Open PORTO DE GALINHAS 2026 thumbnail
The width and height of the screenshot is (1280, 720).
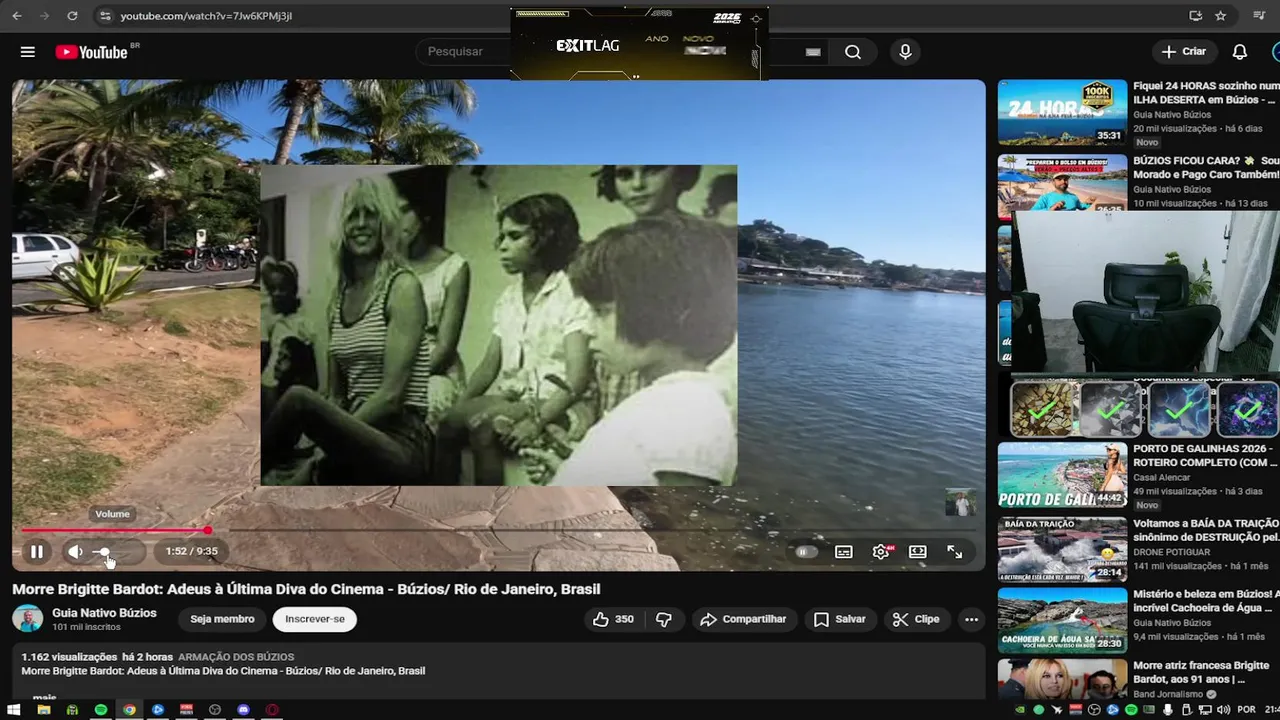click(x=1062, y=475)
